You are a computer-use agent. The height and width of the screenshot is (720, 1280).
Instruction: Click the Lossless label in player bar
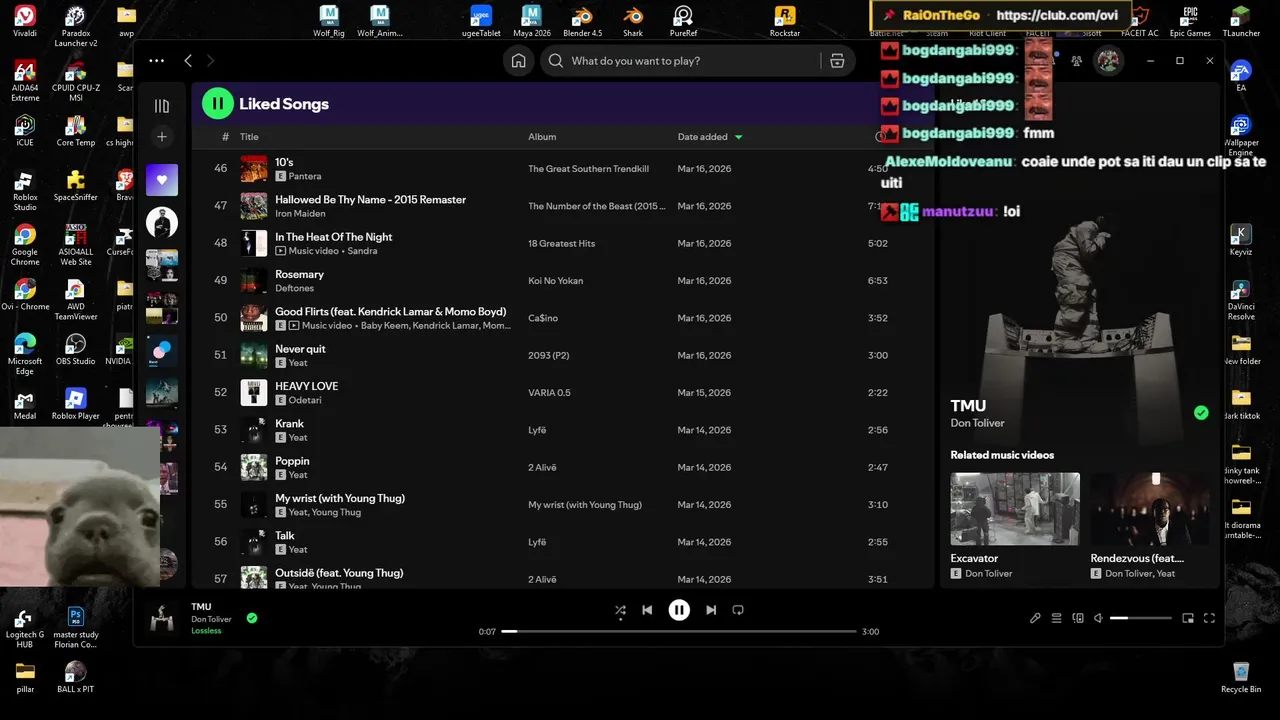click(206, 631)
